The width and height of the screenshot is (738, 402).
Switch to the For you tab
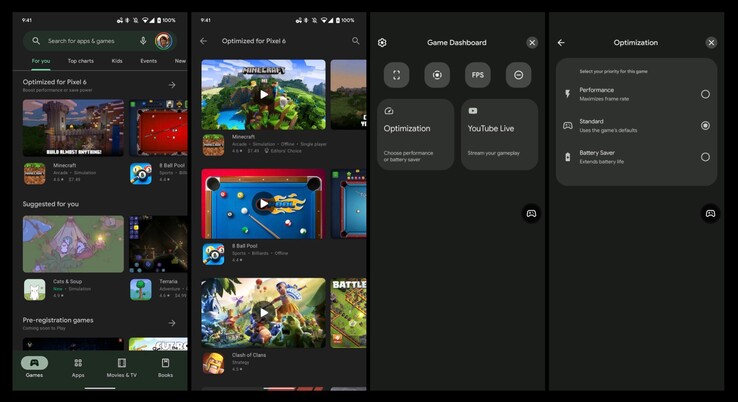(x=41, y=61)
